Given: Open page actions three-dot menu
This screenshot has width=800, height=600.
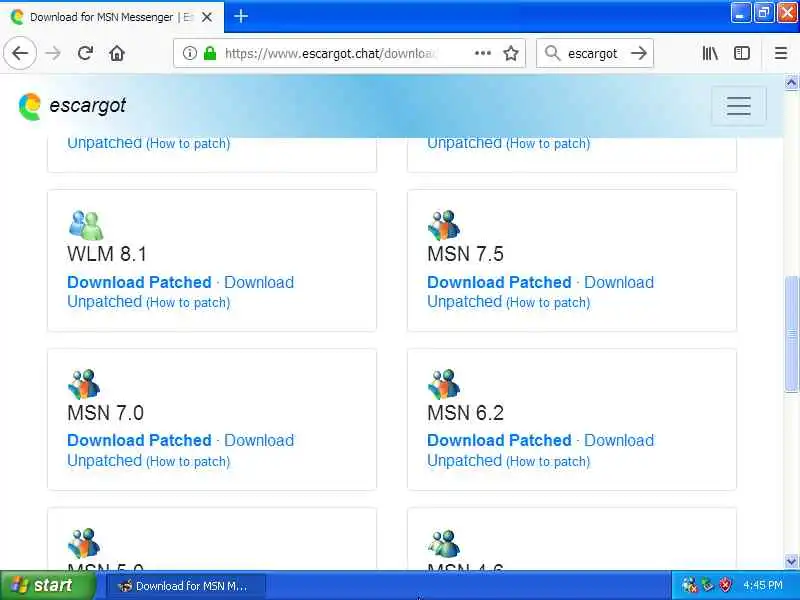Looking at the screenshot, I should (x=483, y=53).
